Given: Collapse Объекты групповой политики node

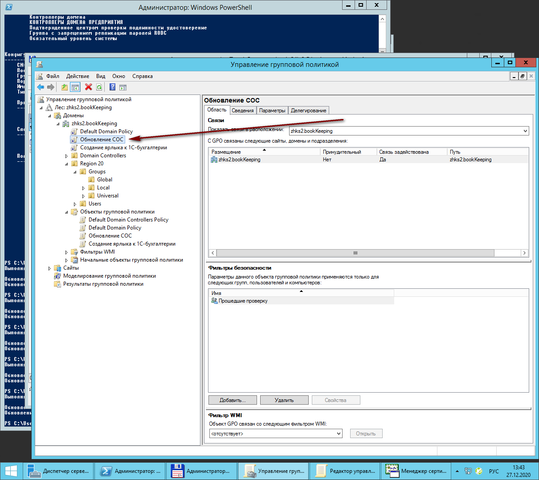Looking at the screenshot, I should pyautogui.click(x=67, y=212).
